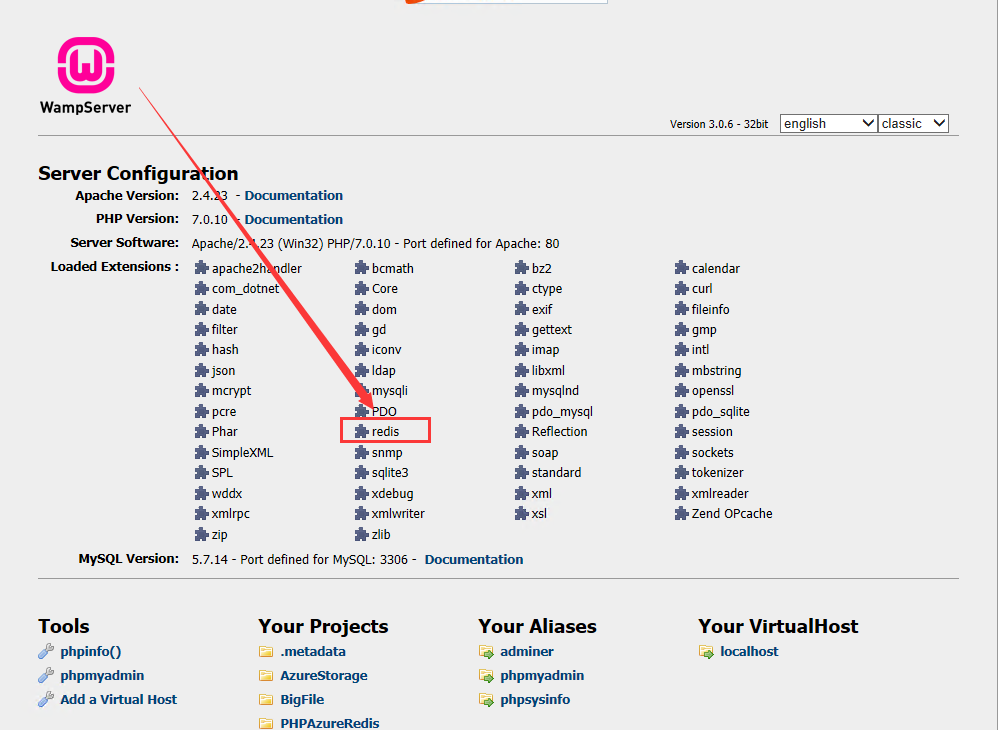This screenshot has height=730, width=998.
Task: Click the puzzle icon beside redis extension
Action: point(362,432)
